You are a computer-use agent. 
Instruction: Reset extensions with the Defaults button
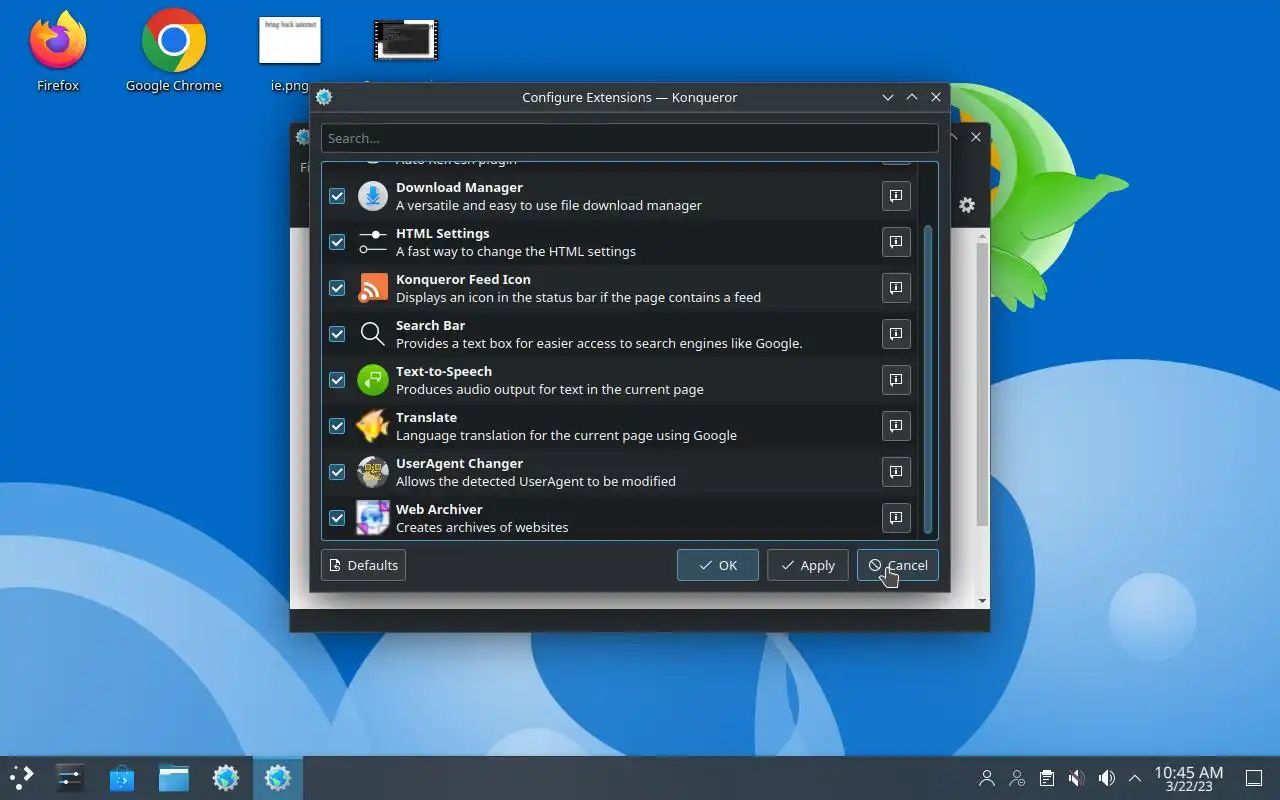coord(363,565)
